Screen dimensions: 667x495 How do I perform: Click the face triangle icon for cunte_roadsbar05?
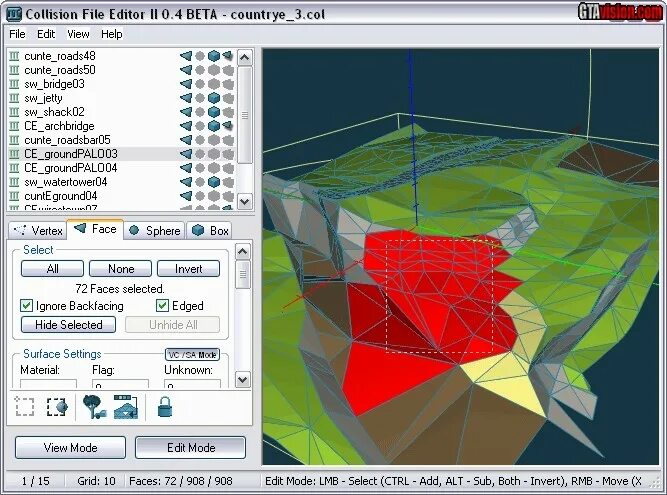click(x=186, y=140)
